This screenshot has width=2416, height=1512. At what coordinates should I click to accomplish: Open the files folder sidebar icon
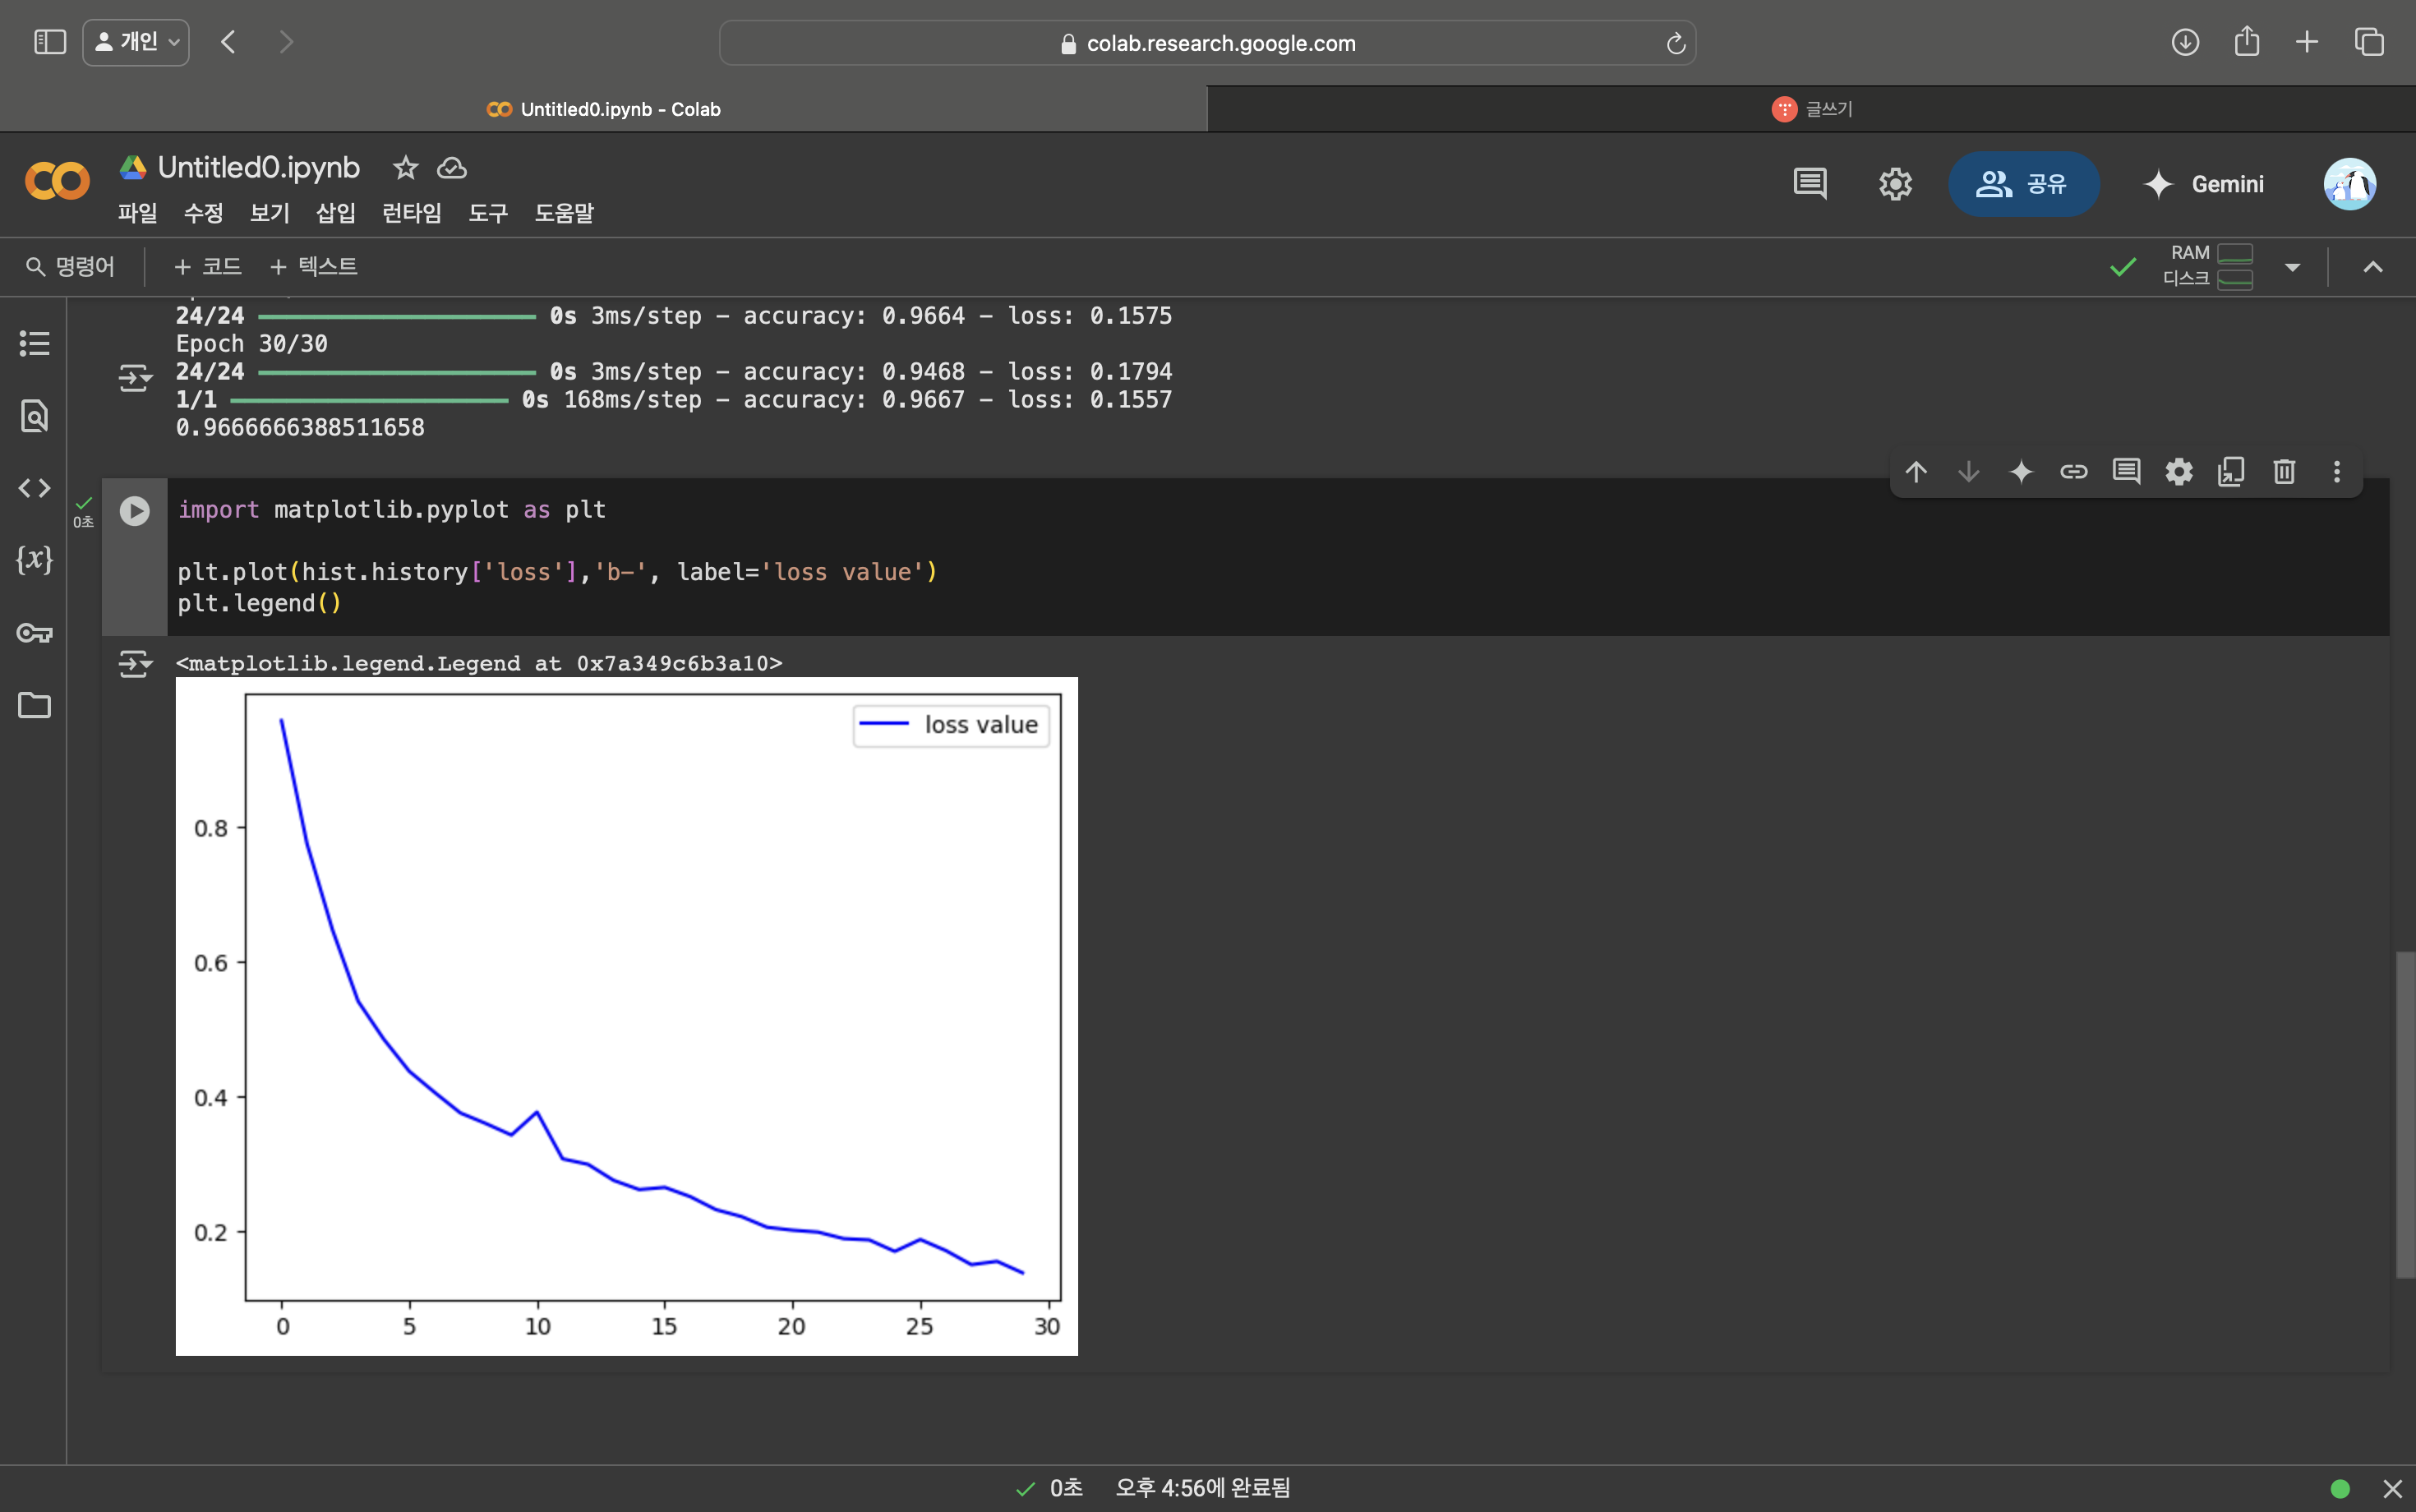[x=34, y=705]
